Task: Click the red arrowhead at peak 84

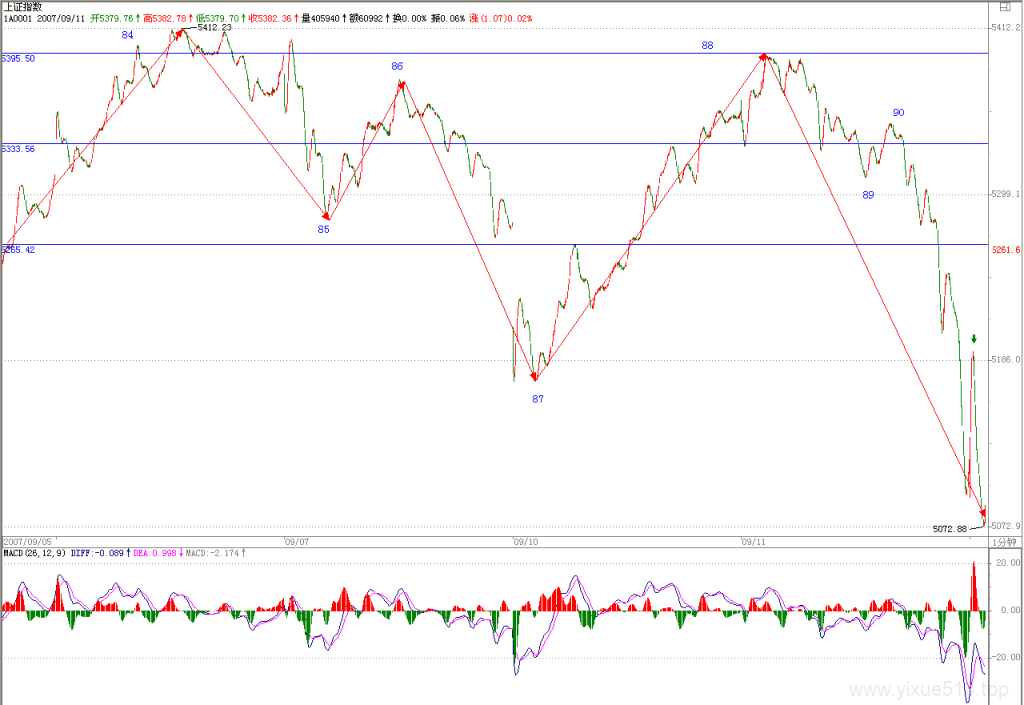Action: [180, 31]
